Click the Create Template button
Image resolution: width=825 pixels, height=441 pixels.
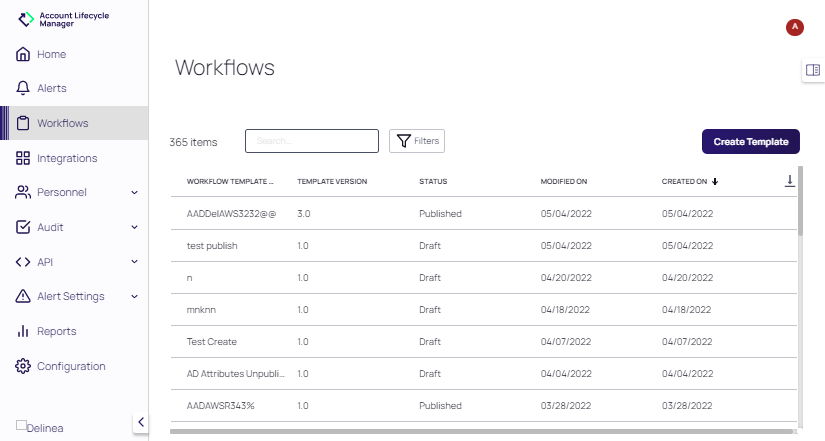coord(751,142)
